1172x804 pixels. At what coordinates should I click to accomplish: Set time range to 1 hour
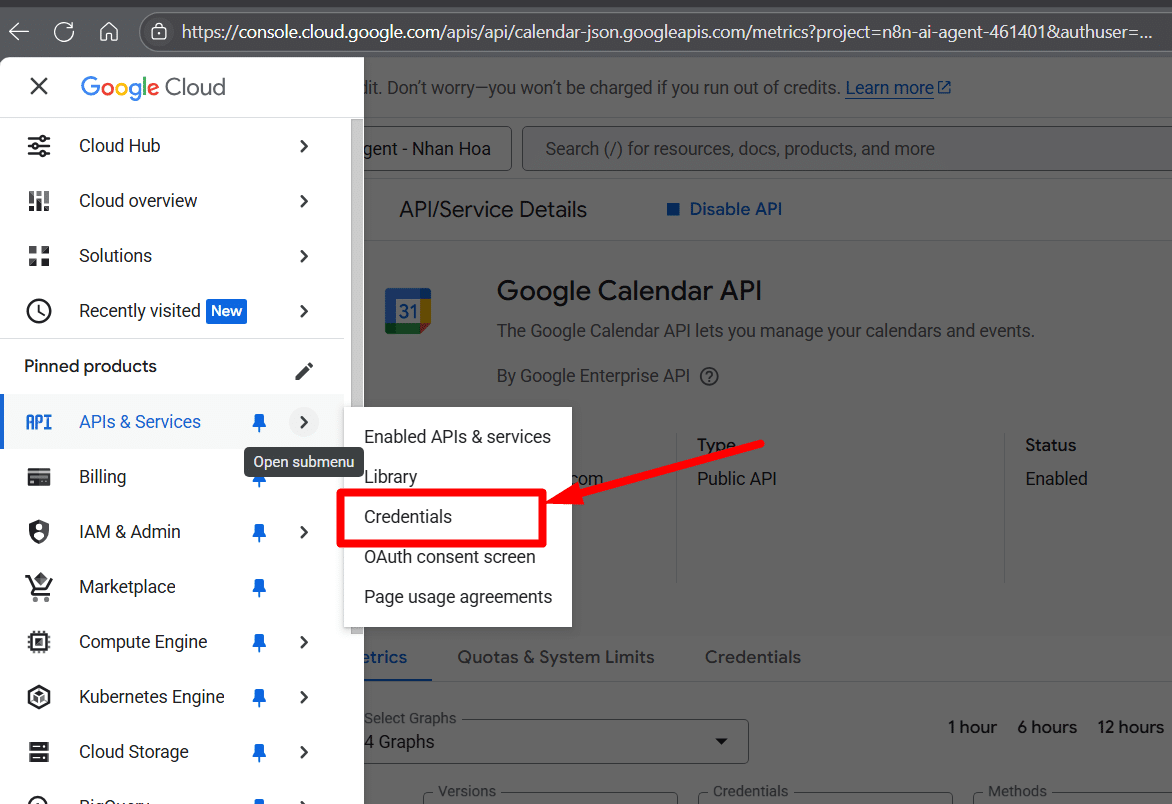coord(972,727)
